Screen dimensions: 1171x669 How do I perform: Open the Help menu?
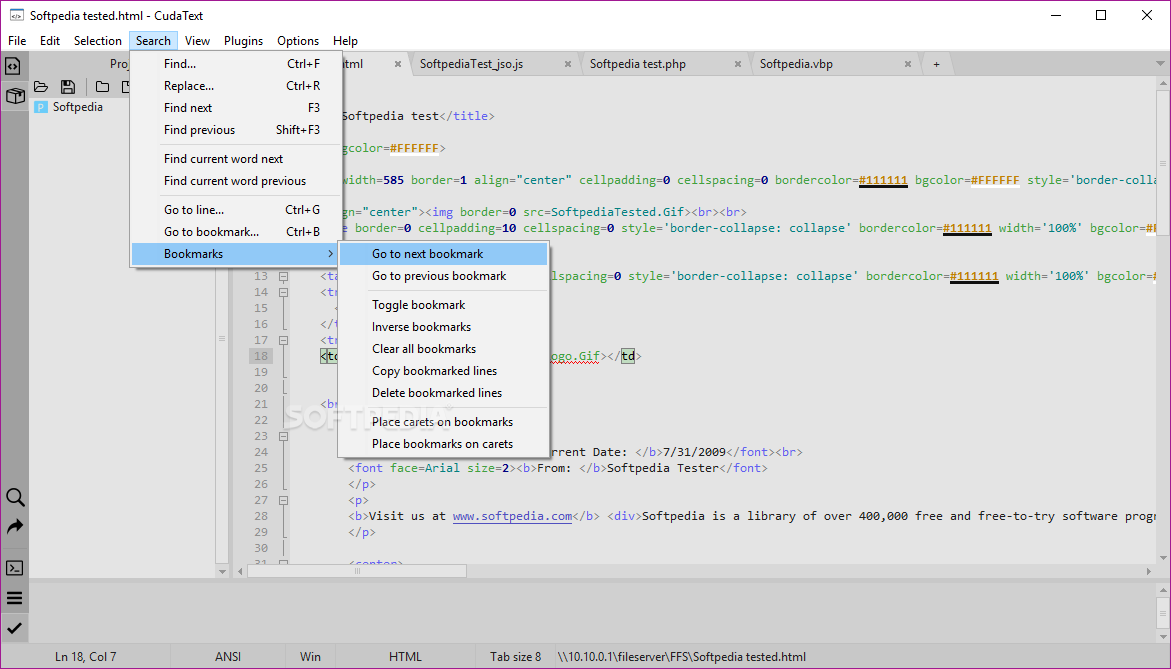tap(345, 40)
